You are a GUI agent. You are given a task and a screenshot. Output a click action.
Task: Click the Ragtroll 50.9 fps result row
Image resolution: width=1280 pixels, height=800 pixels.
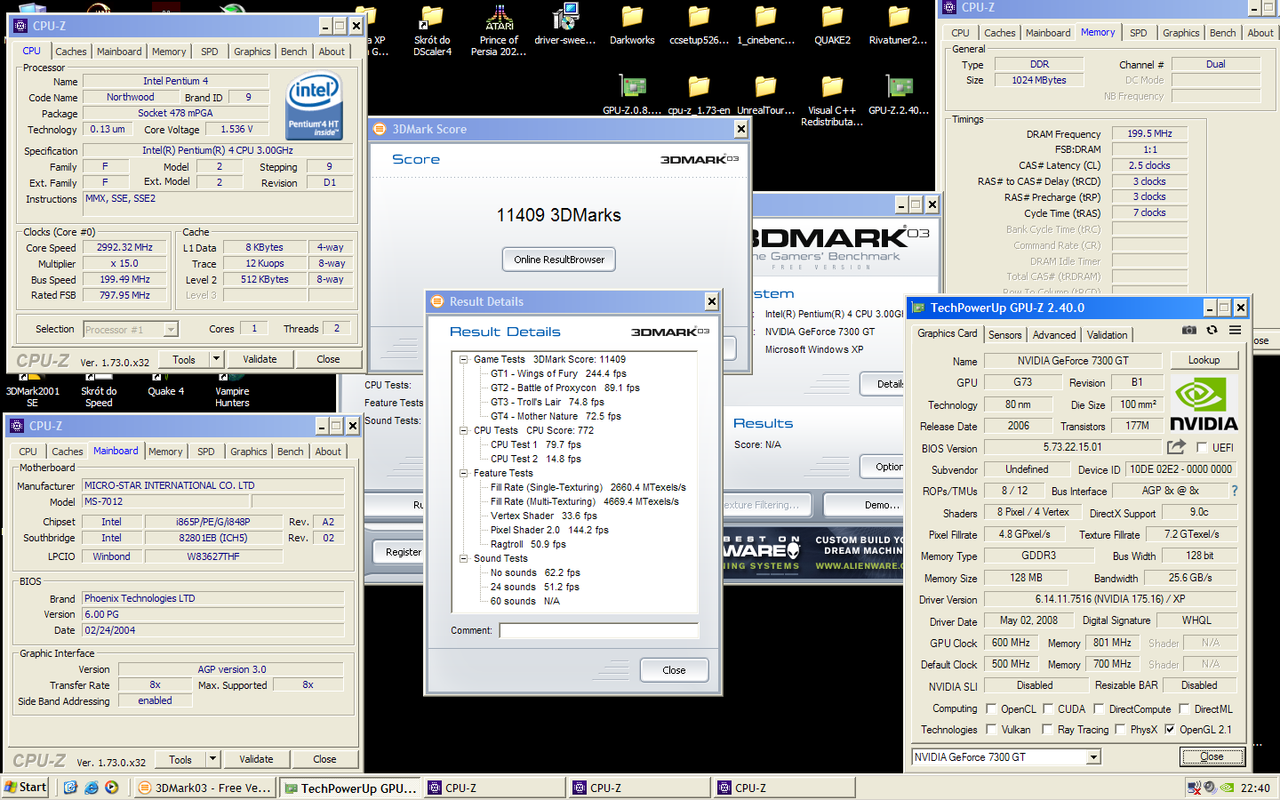(528, 544)
